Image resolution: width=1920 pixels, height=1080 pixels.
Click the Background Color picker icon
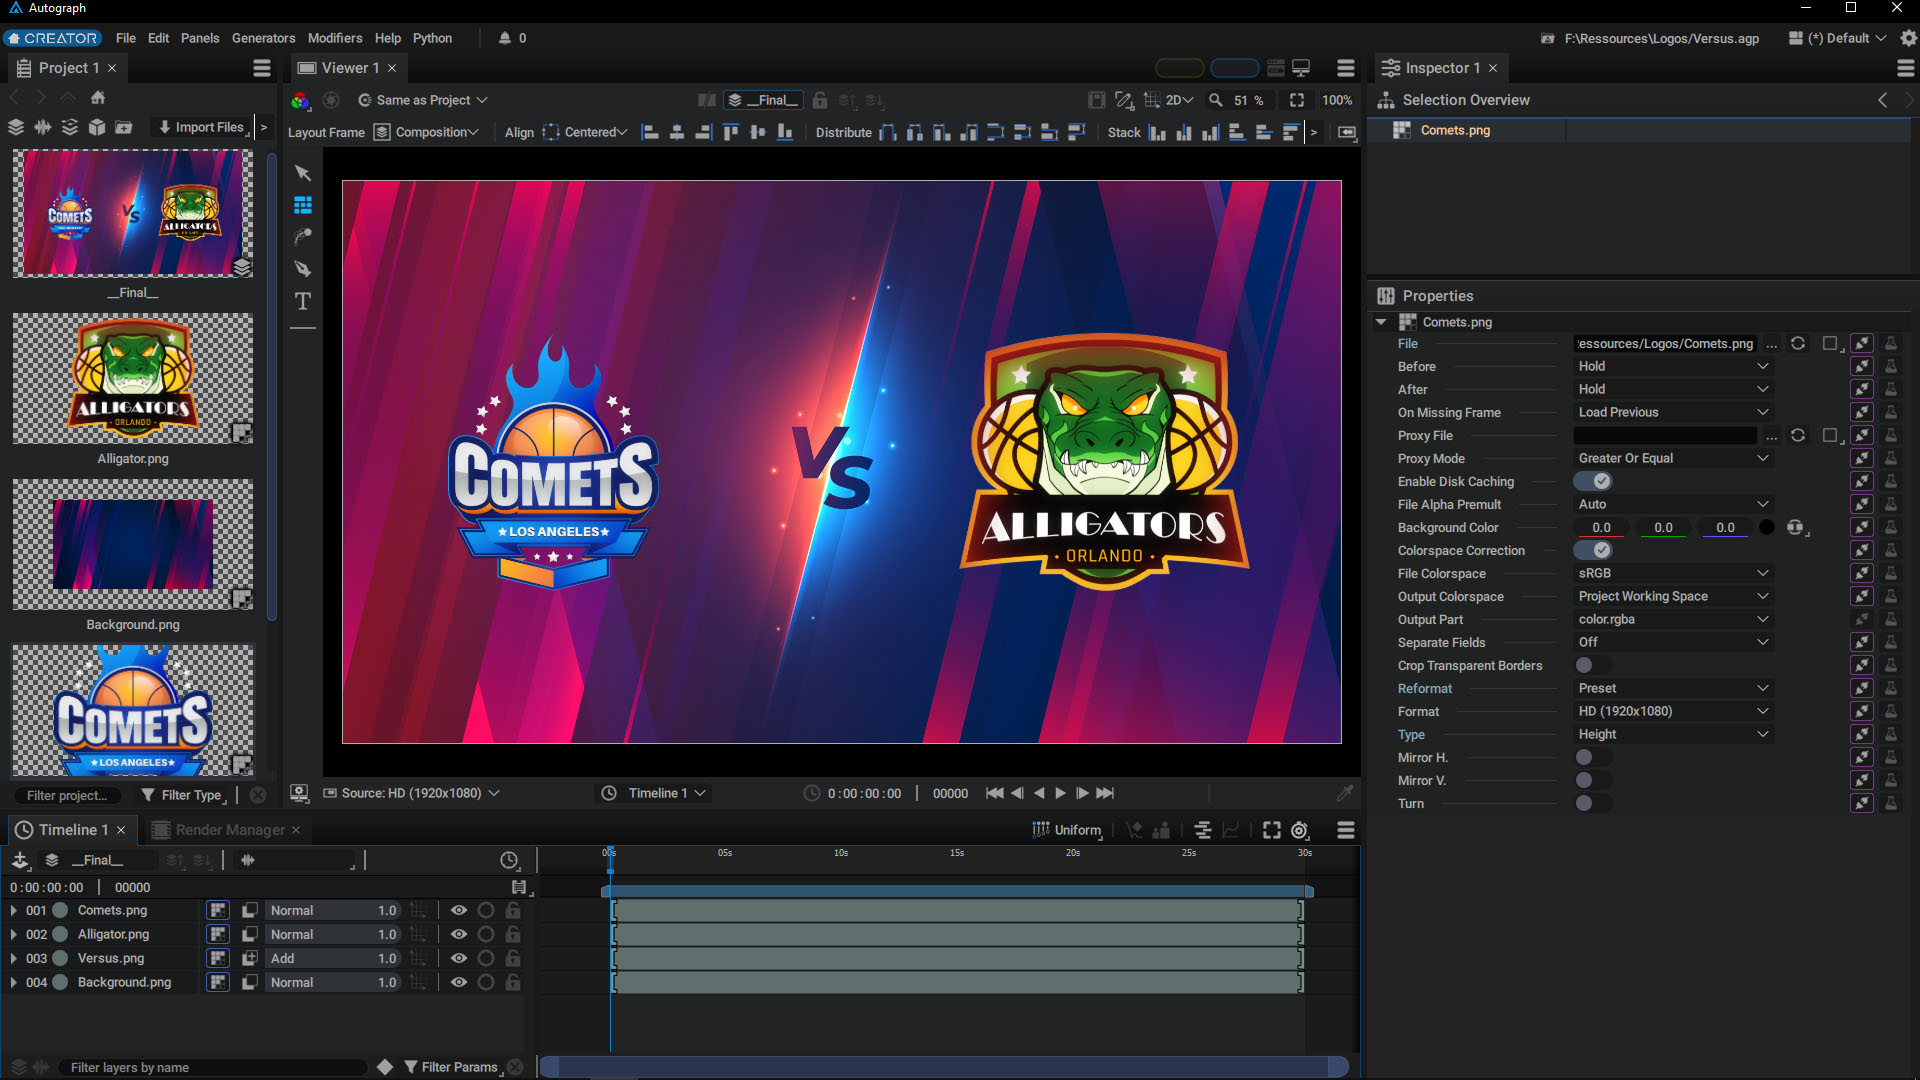pos(1796,527)
